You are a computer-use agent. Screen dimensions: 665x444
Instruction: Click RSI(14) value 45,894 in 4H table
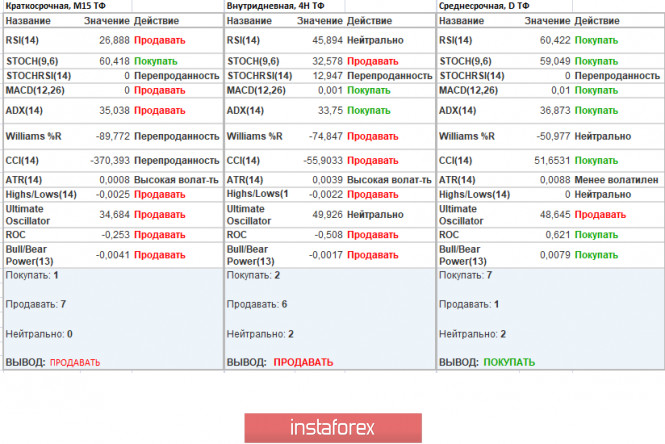click(x=327, y=40)
